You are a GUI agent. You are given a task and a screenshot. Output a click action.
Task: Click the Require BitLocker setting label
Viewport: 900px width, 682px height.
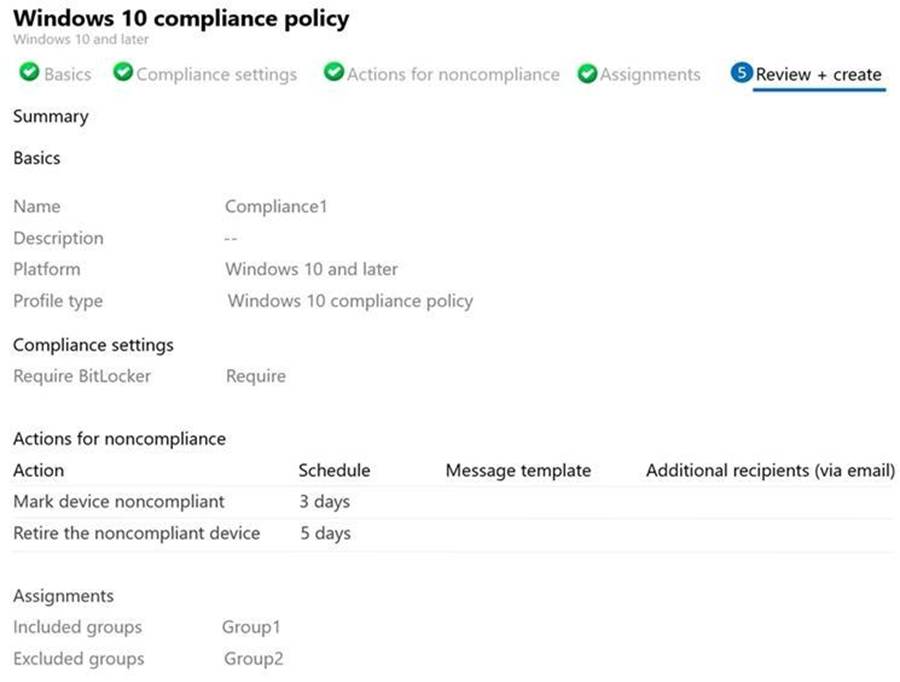point(82,376)
